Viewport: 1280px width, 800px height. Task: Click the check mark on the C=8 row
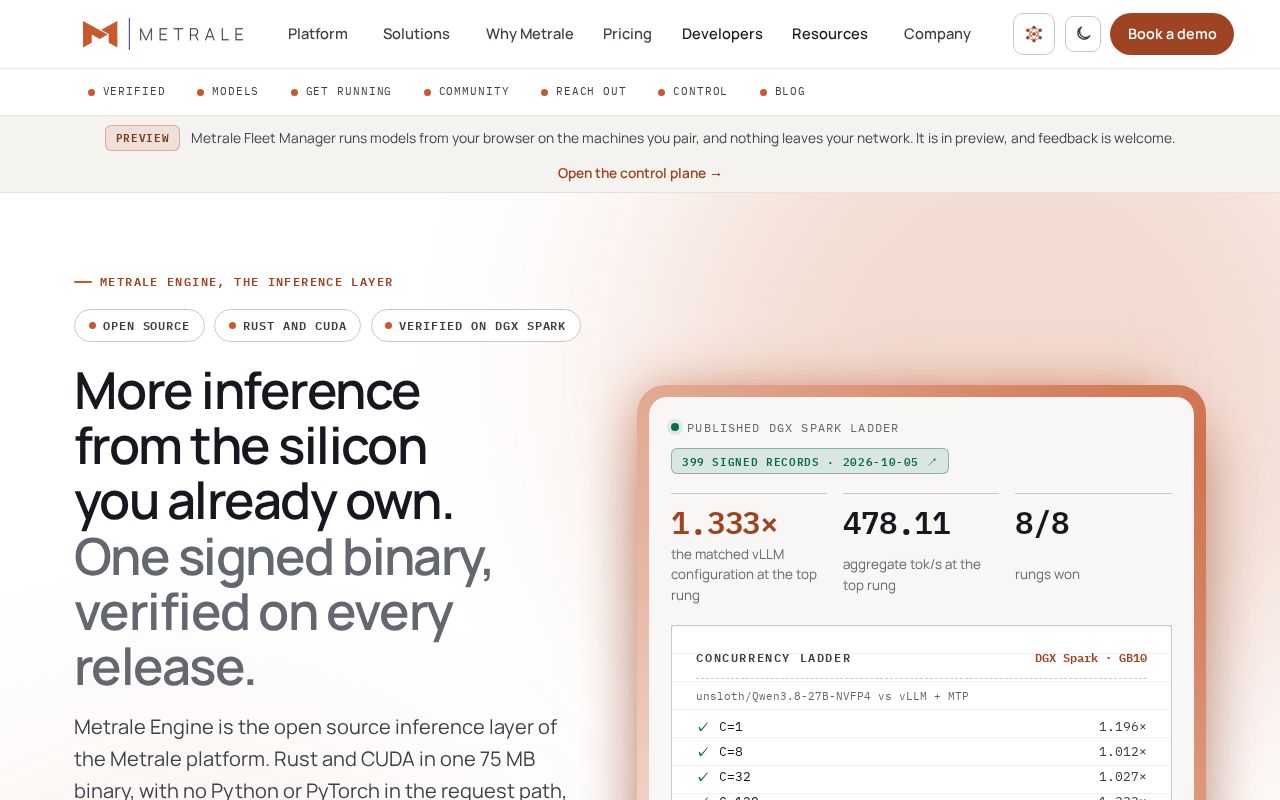[703, 752]
